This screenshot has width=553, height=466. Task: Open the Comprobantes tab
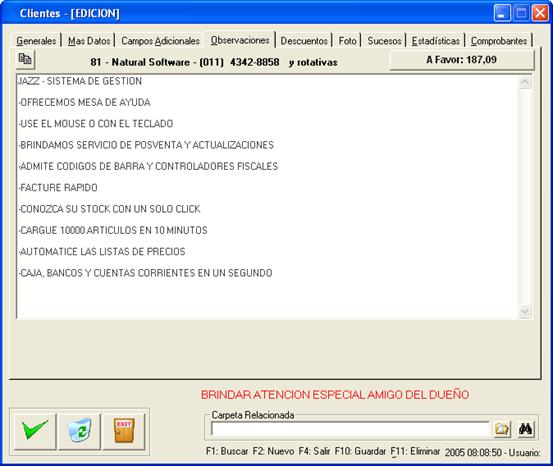tap(499, 41)
